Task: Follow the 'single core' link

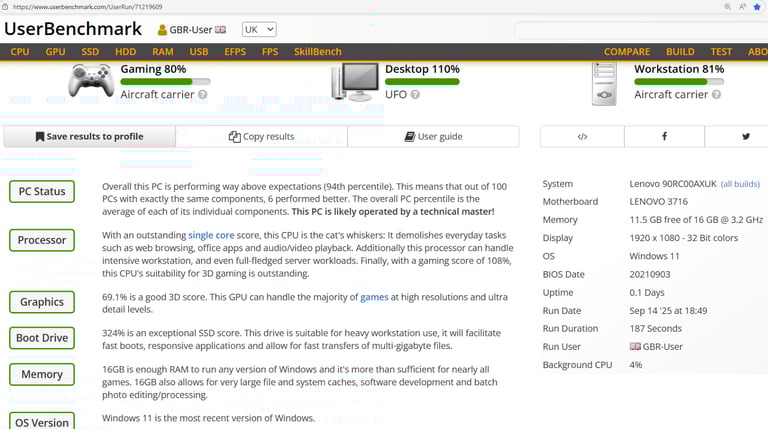Action: click(x=211, y=235)
